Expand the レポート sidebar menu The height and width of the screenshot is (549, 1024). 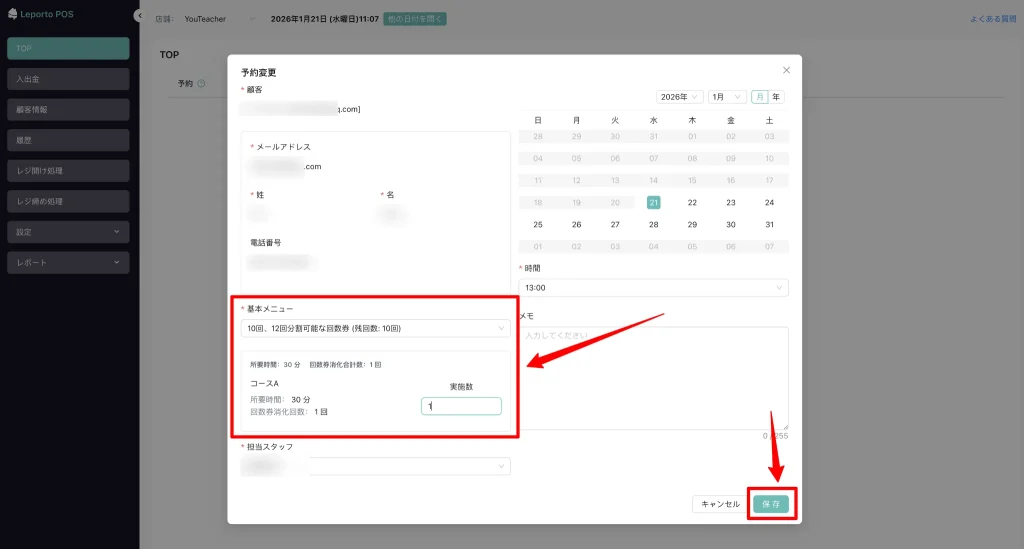tap(68, 263)
